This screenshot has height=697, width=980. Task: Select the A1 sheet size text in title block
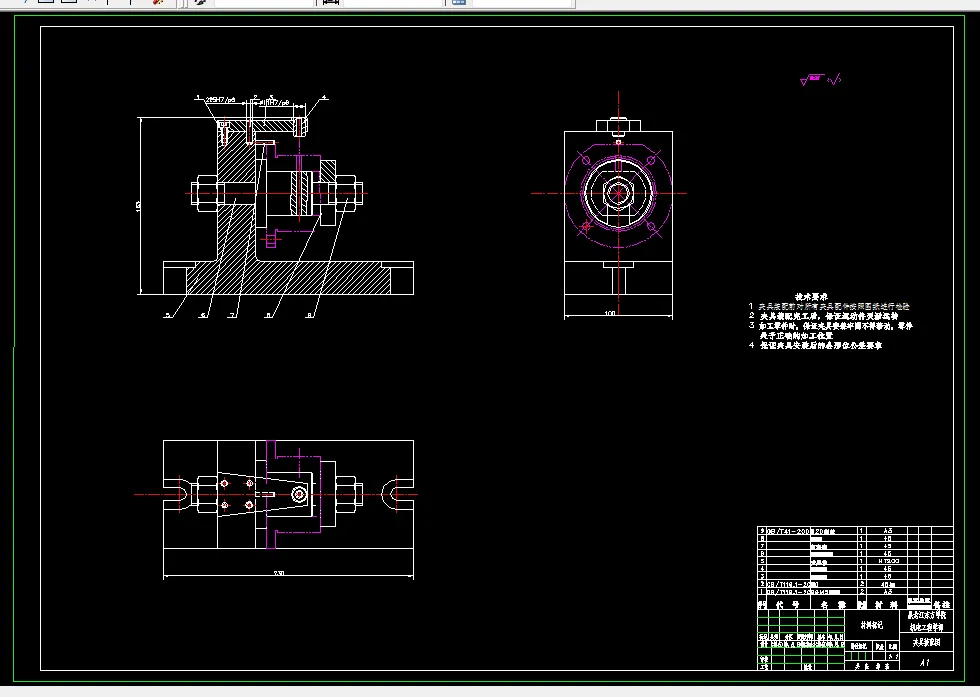click(925, 663)
